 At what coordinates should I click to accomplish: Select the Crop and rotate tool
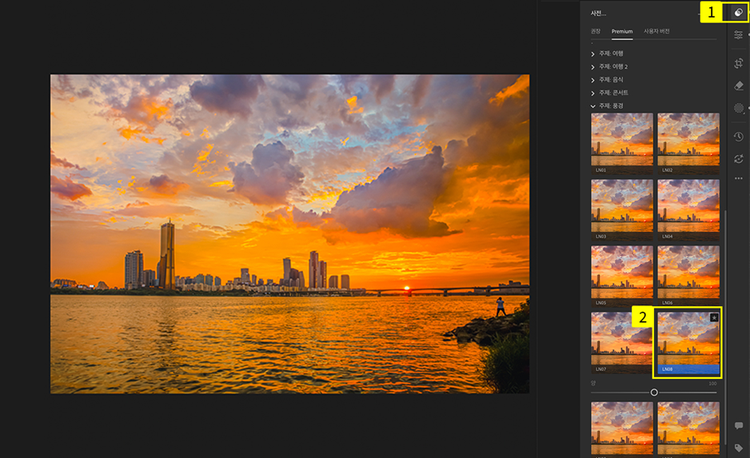coord(738,63)
